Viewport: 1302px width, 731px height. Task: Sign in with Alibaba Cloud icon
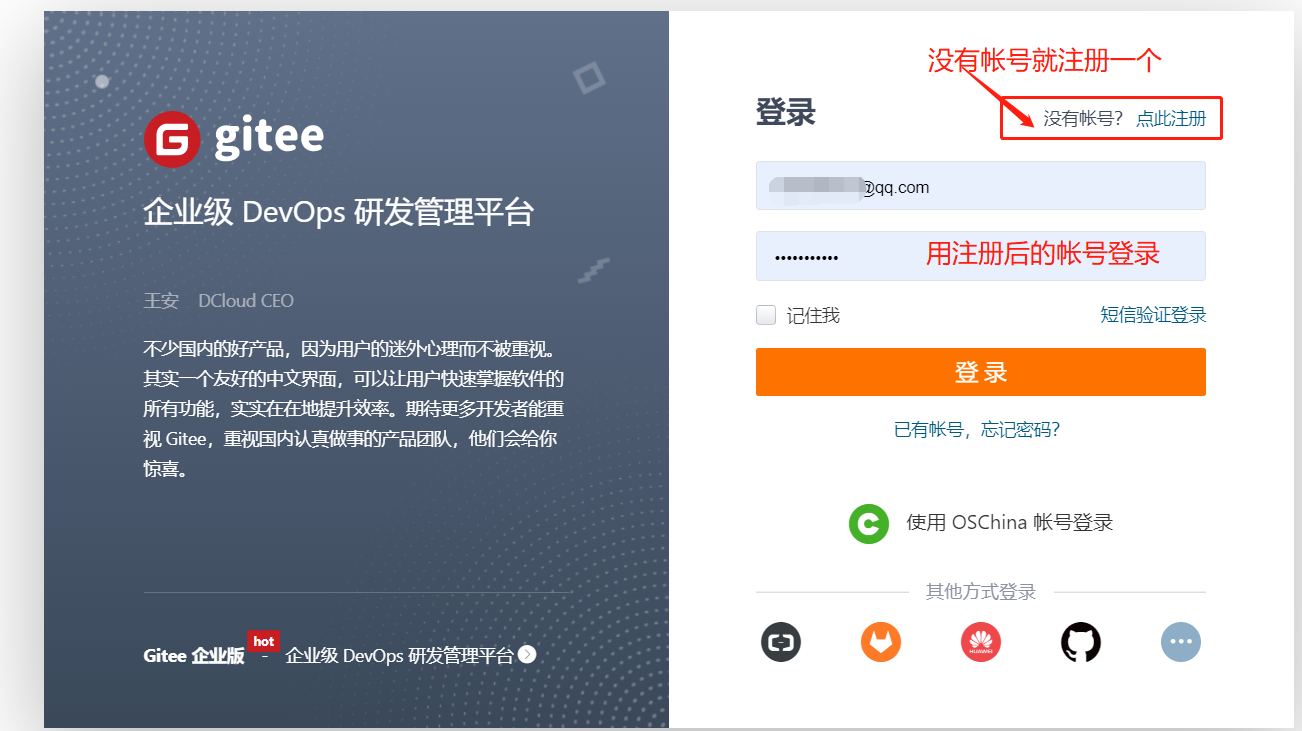[x=781, y=642]
